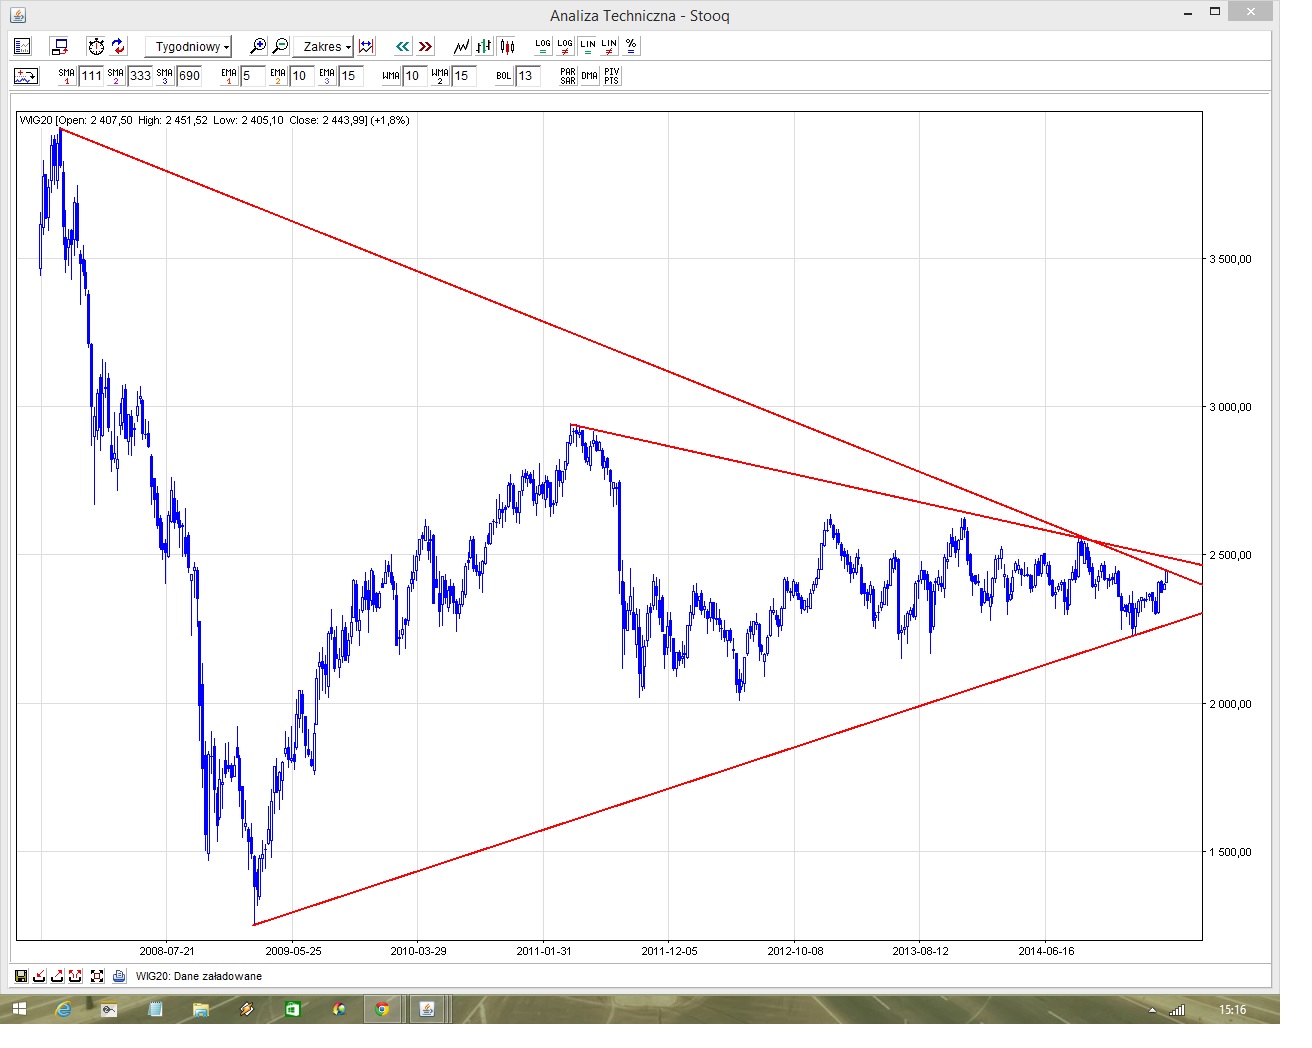1312x1048 pixels.
Task: Click the SMA 3 period field showing 690
Action: pyautogui.click(x=189, y=76)
